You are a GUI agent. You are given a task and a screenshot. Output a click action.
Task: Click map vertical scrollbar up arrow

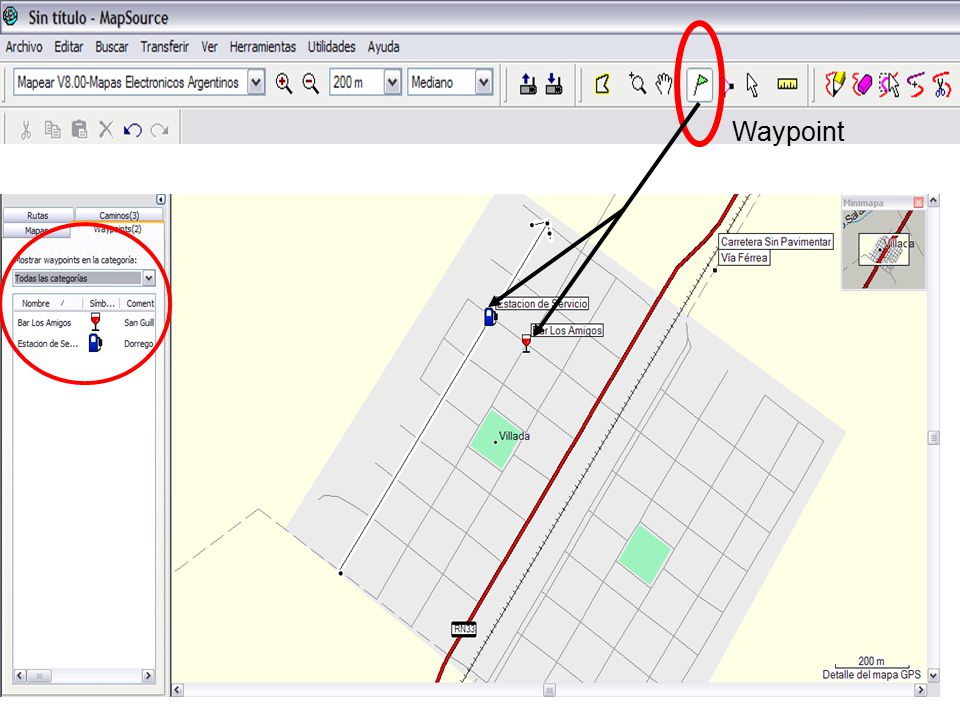tap(934, 200)
